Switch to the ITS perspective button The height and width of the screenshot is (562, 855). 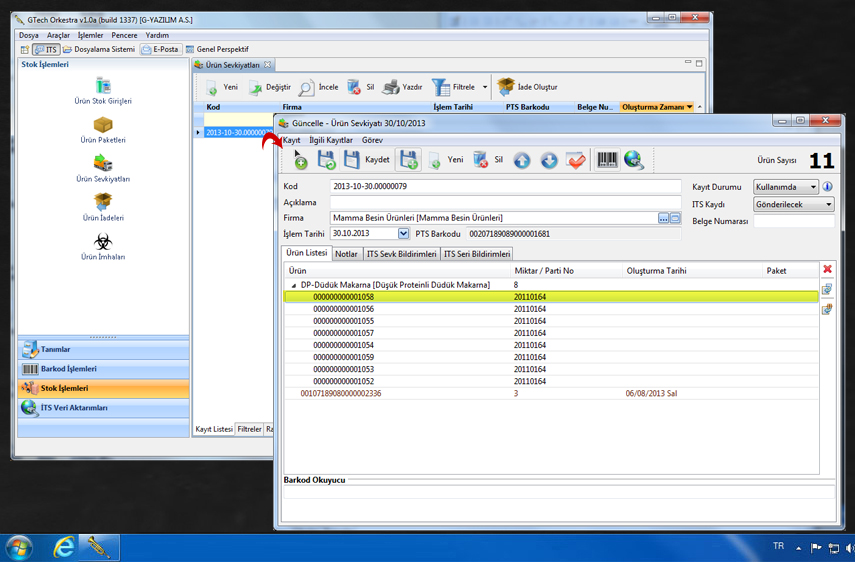click(46, 49)
